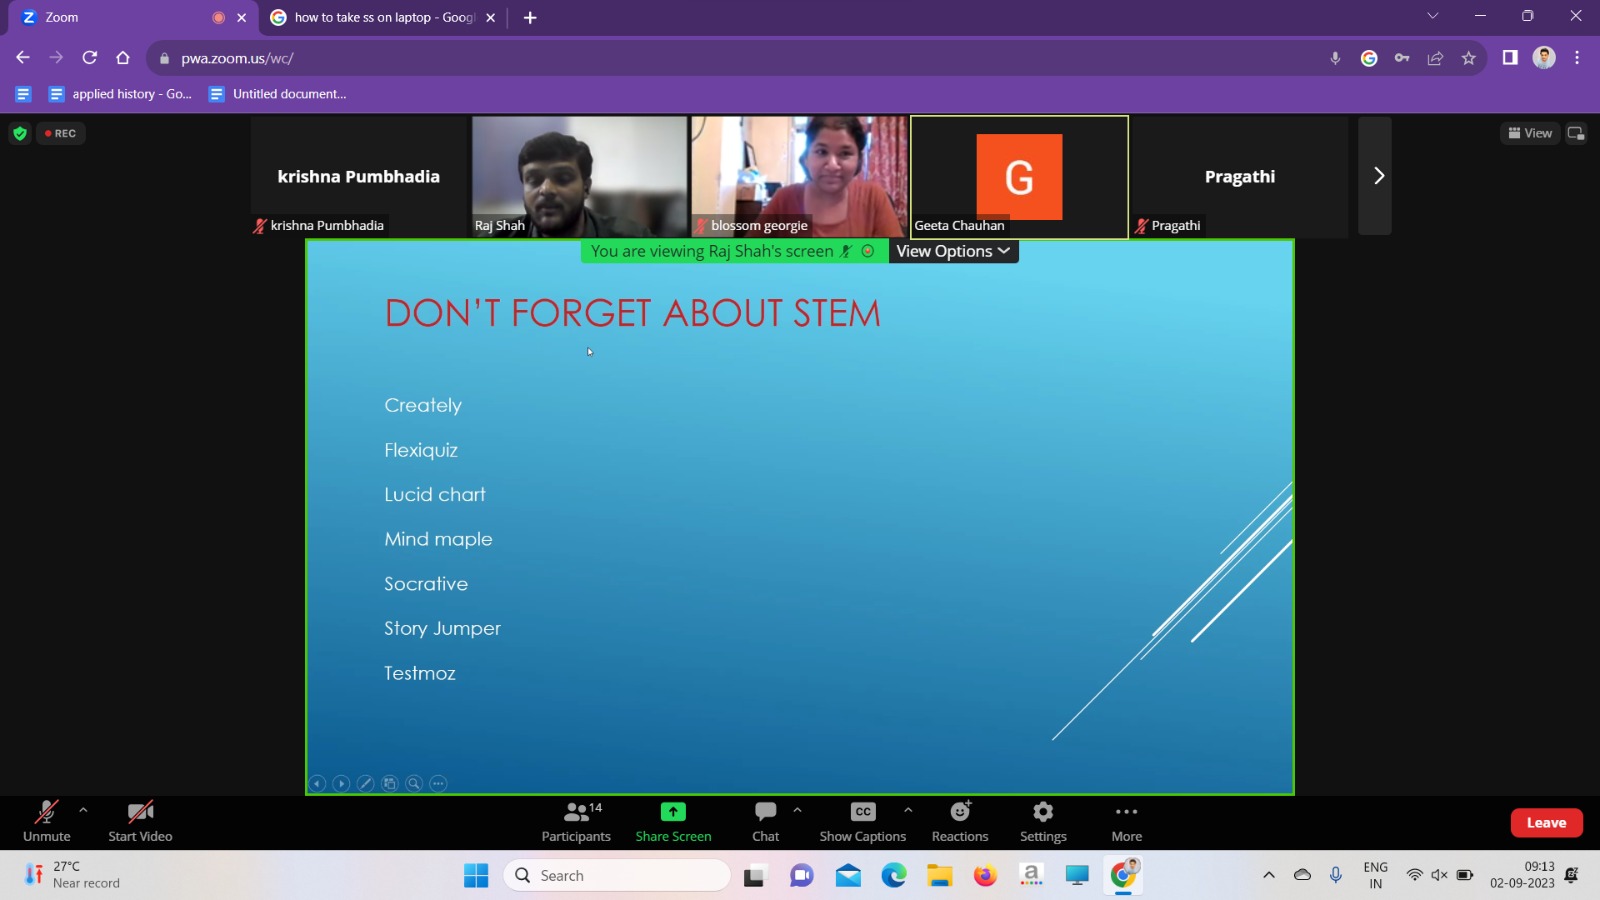
Task: Show hidden system tray icons
Action: 1269,875
